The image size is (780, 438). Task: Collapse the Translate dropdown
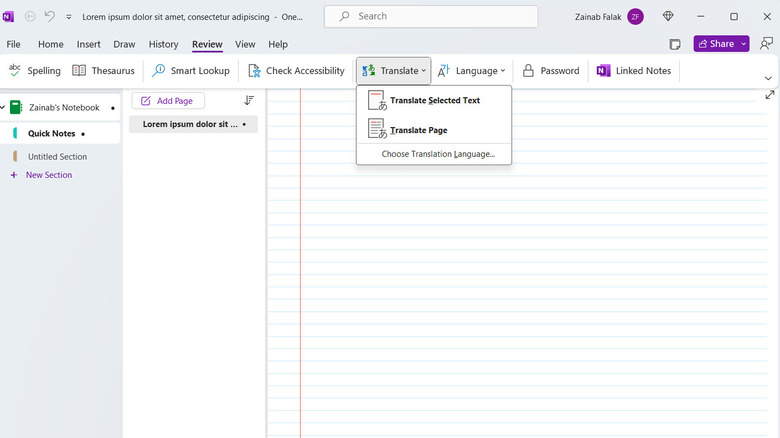click(x=393, y=71)
